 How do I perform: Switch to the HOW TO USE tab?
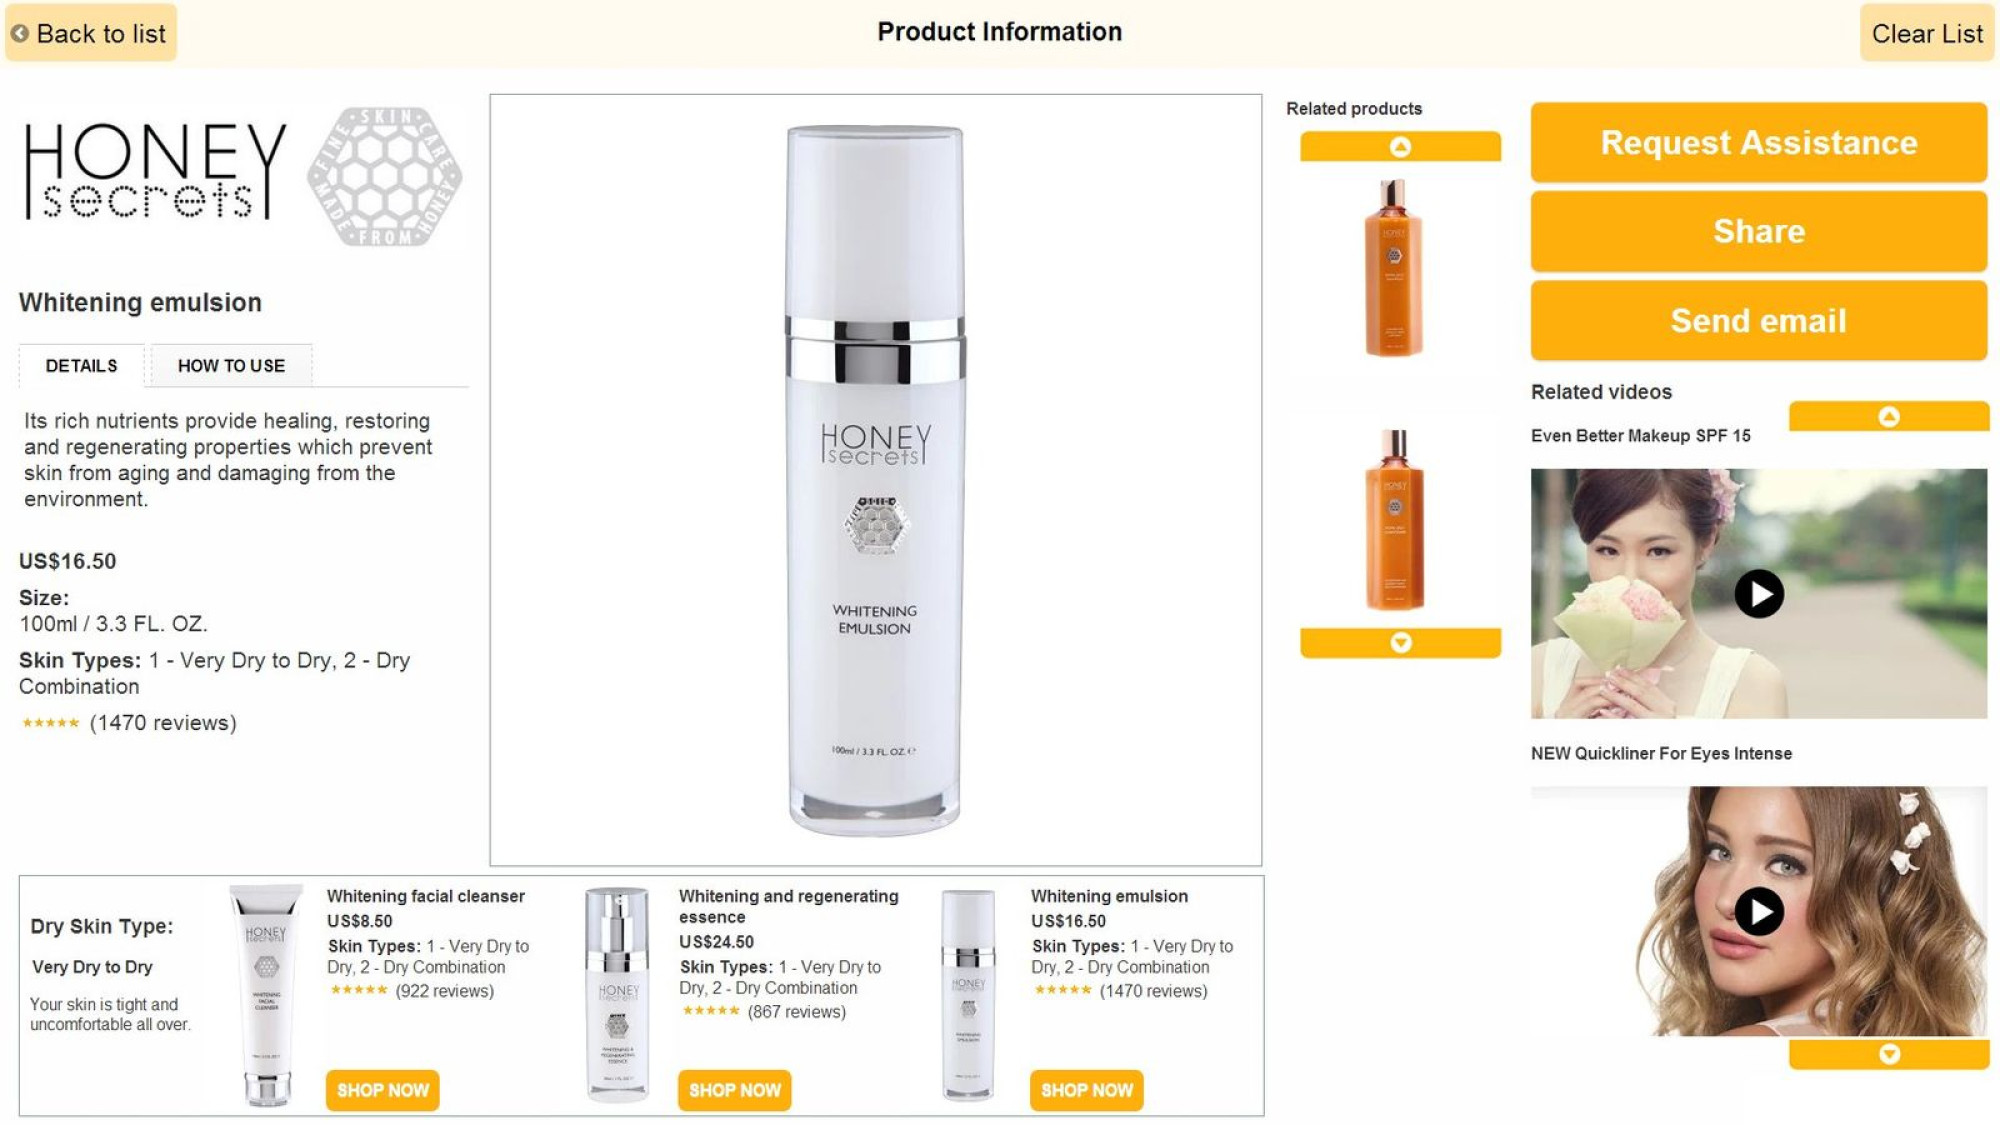(x=231, y=366)
